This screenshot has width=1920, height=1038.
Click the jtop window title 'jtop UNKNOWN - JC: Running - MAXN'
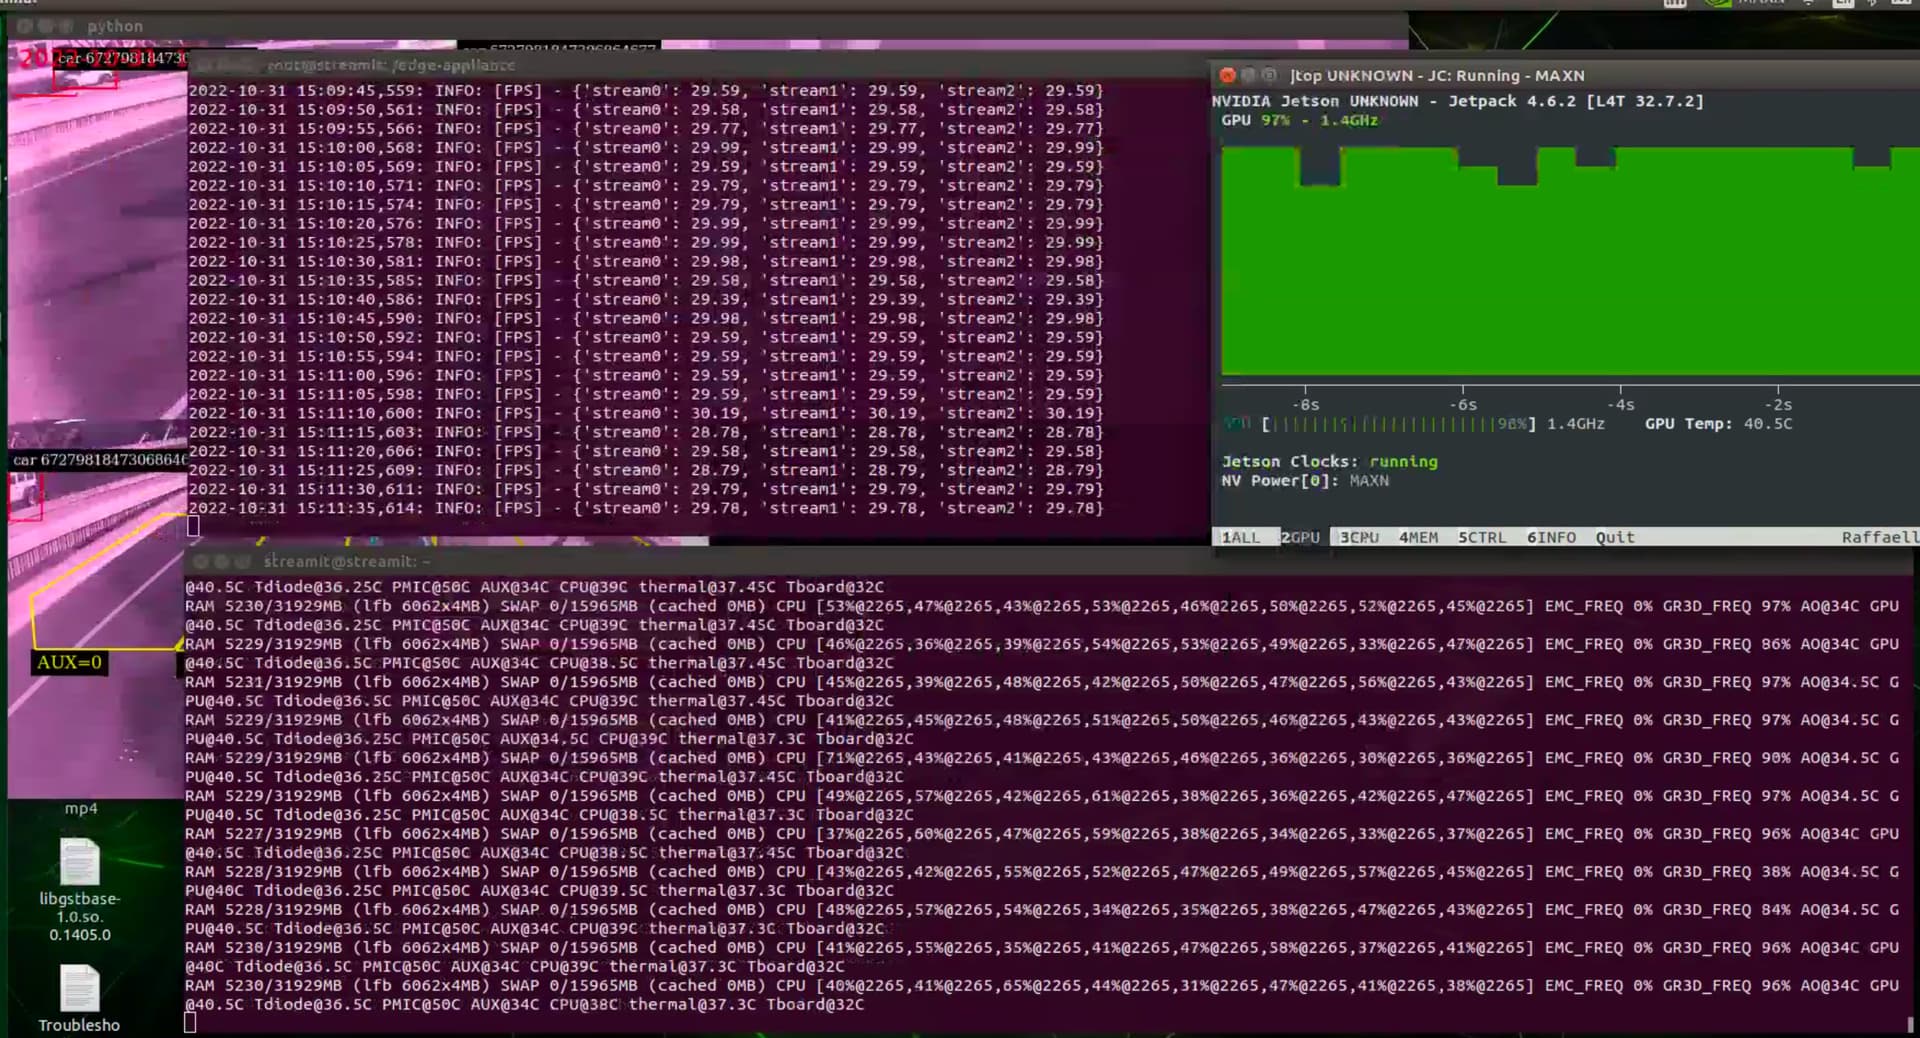coord(1437,75)
